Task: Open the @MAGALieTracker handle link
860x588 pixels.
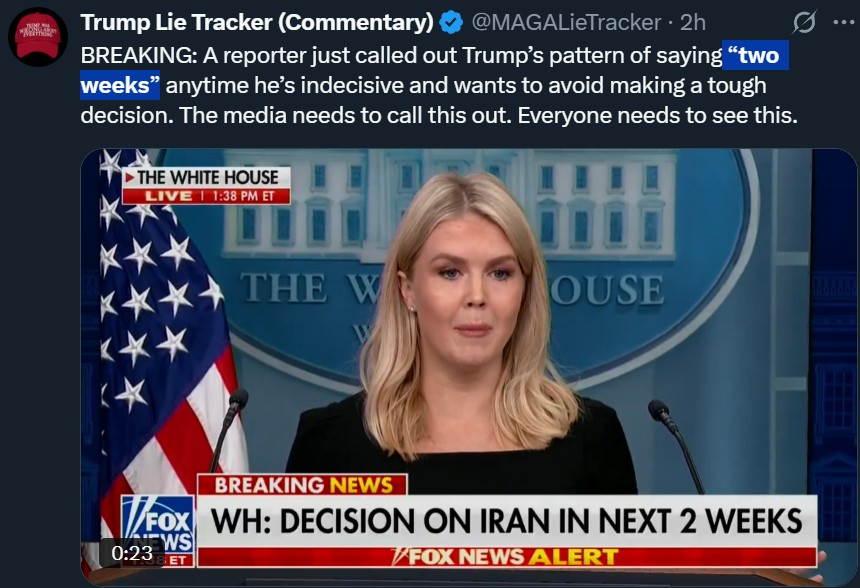Action: [x=566, y=22]
